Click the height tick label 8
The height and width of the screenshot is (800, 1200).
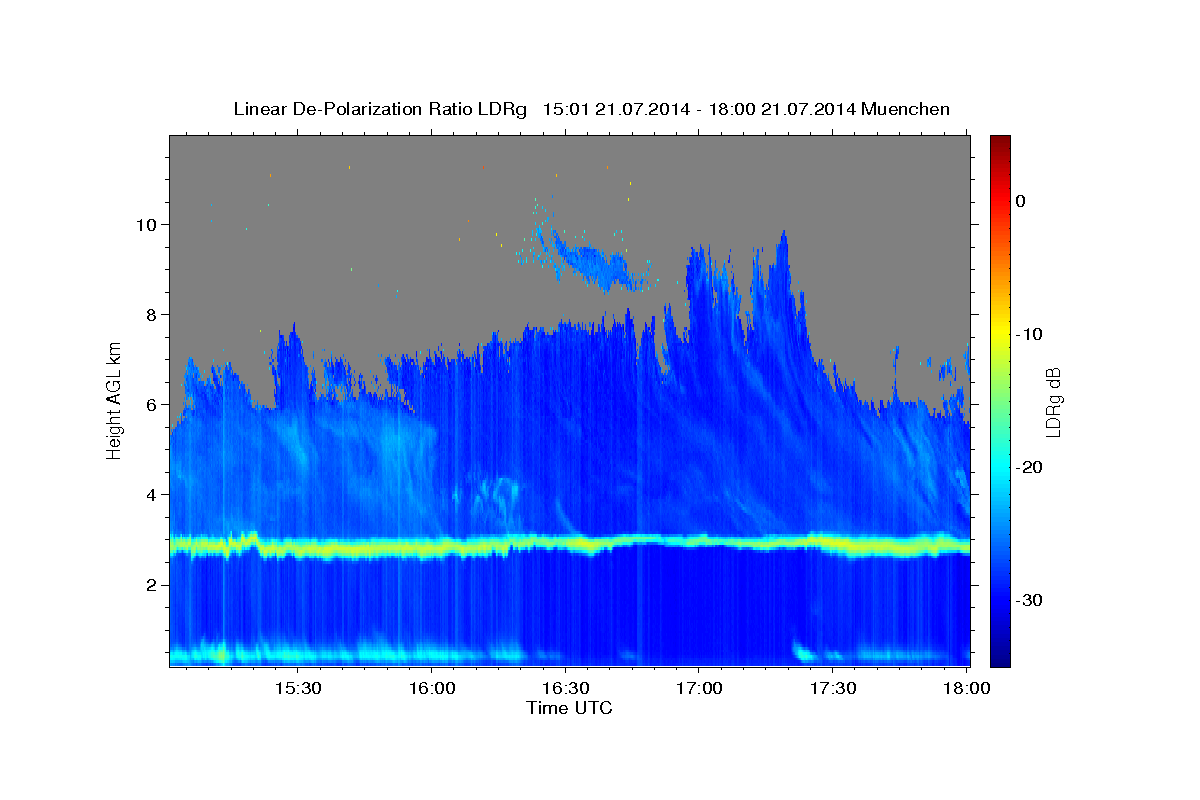(151, 314)
